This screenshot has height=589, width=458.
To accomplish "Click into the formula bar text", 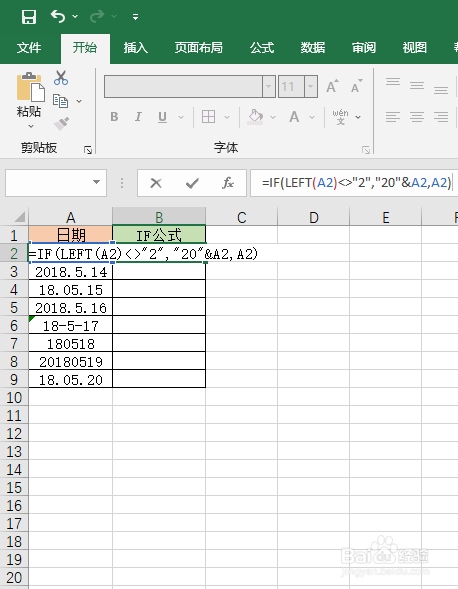I will [356, 183].
